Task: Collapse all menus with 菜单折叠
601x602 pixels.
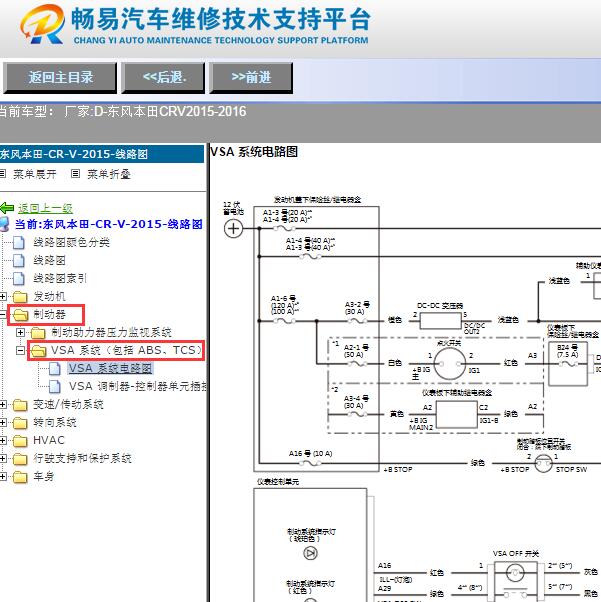Action: coord(109,174)
